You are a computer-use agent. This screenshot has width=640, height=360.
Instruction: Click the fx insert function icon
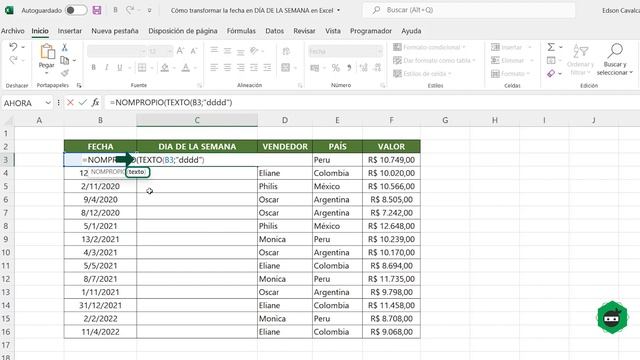(x=96, y=103)
